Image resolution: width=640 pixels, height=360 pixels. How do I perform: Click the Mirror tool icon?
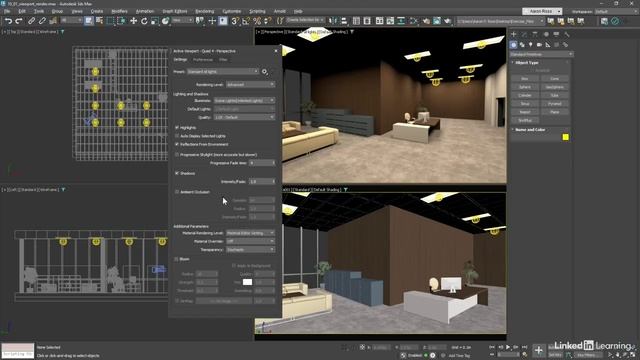pyautogui.click(x=333, y=21)
